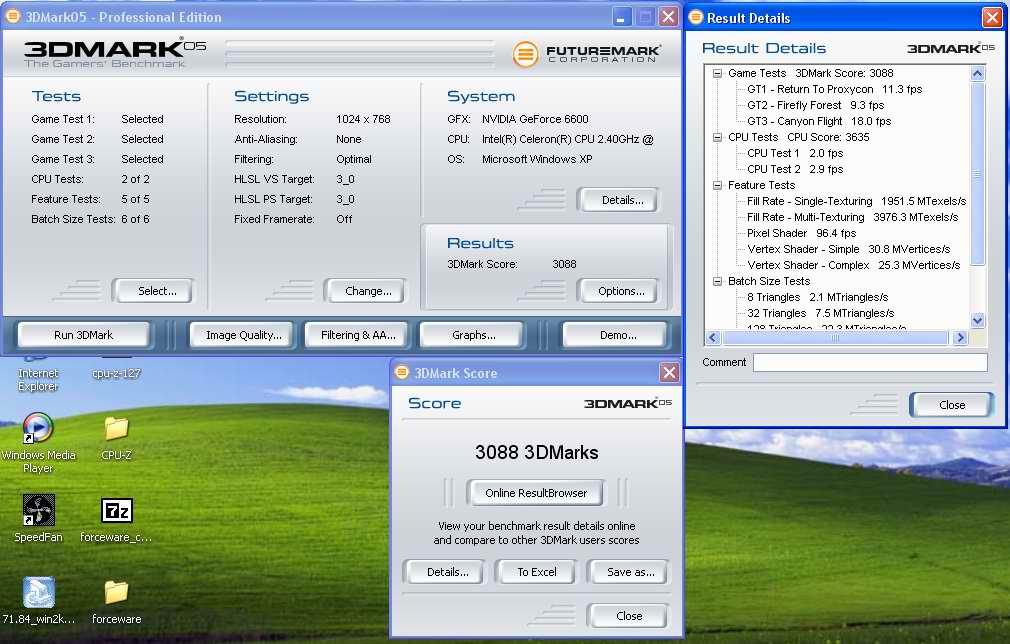Viewport: 1010px width, 644px height.
Task: Select GT3 - Canyon Flight row
Action: pyautogui.click(x=819, y=121)
